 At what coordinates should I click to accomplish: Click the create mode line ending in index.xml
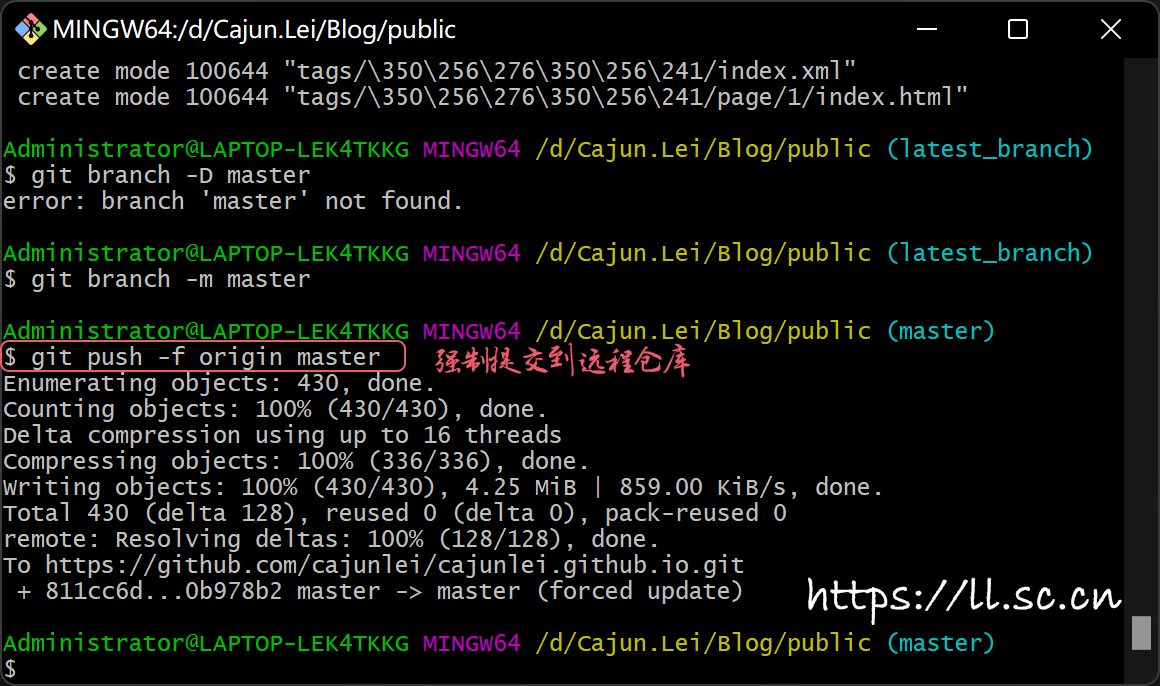(437, 71)
